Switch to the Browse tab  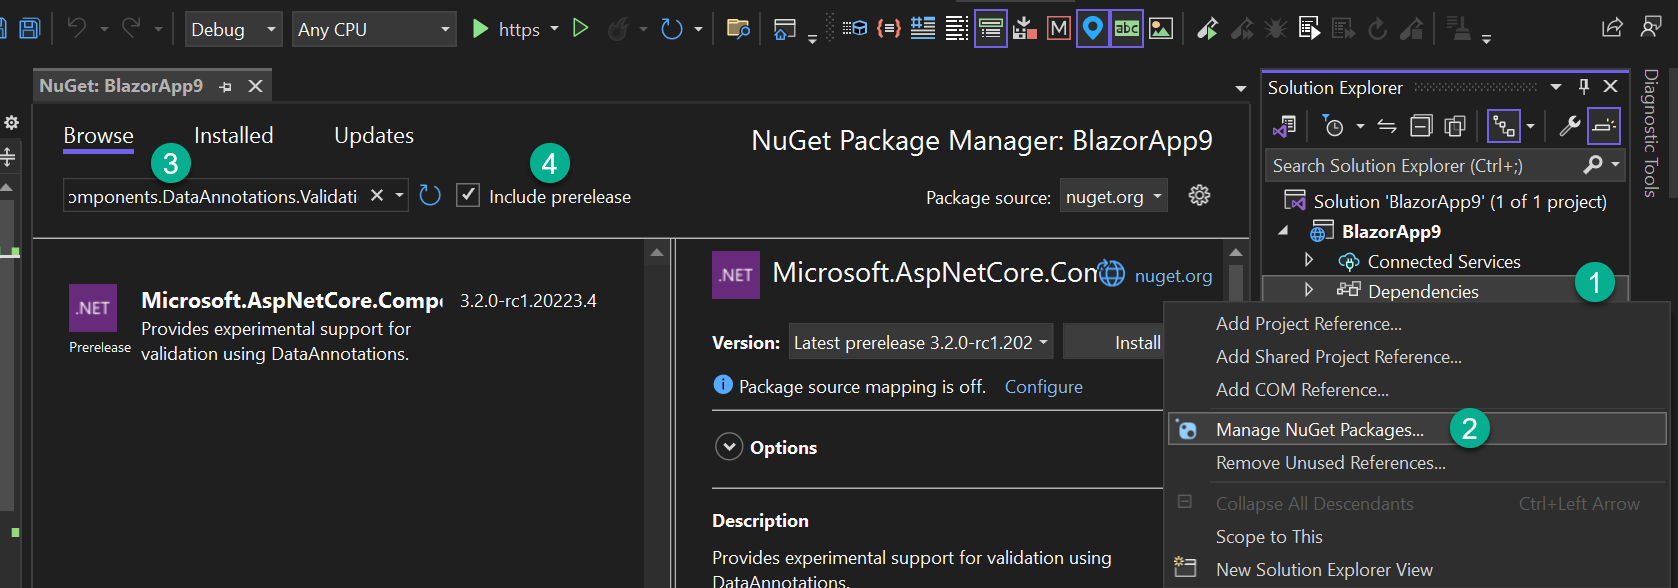pyautogui.click(x=98, y=135)
